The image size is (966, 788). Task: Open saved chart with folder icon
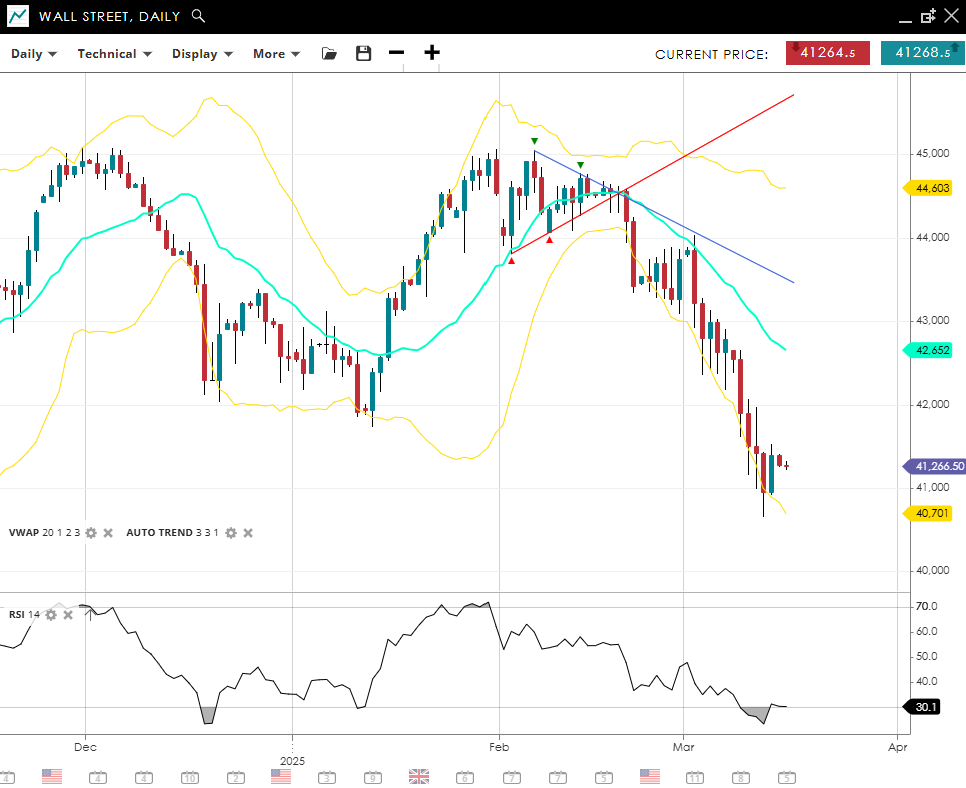(x=329, y=54)
